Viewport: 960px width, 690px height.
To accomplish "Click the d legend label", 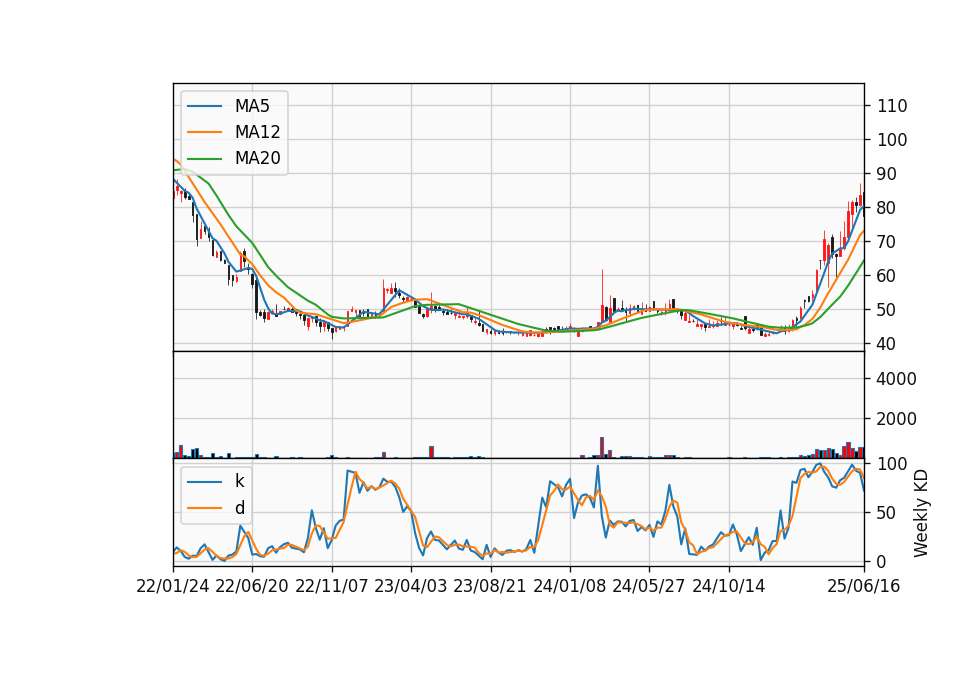I will pyautogui.click(x=240, y=508).
